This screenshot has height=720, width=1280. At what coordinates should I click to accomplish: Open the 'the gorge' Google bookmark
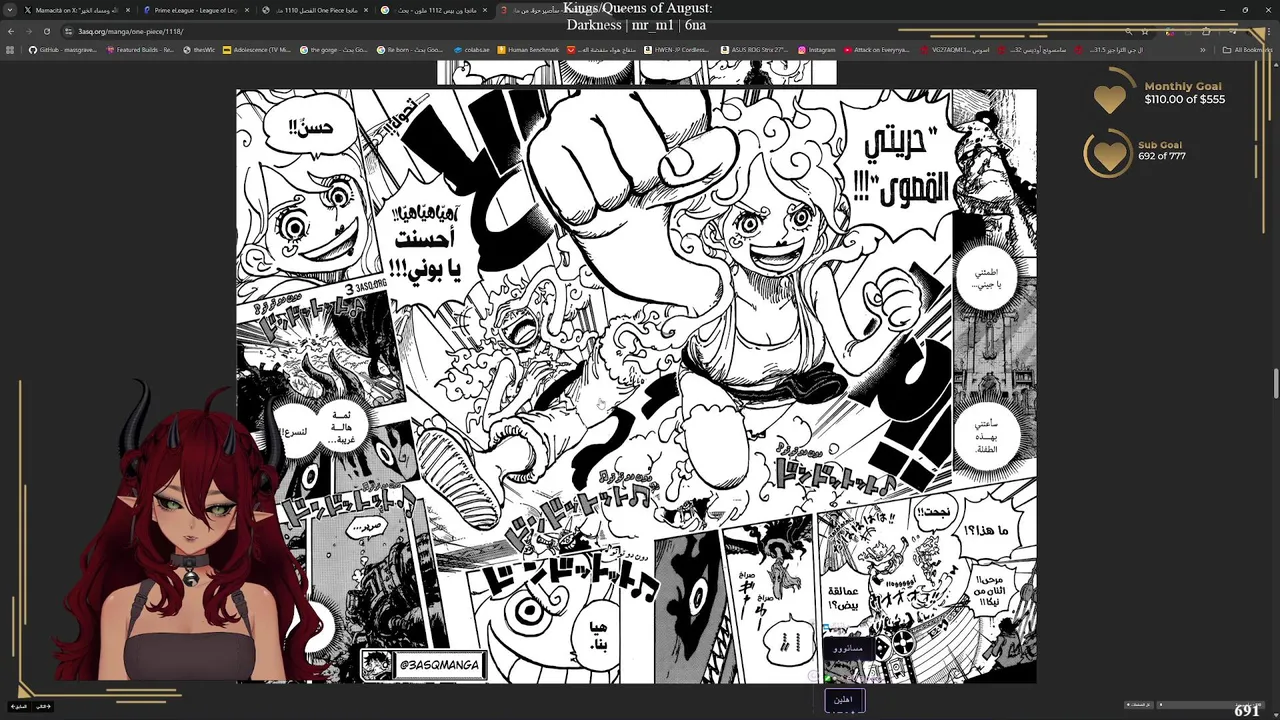click(334, 50)
